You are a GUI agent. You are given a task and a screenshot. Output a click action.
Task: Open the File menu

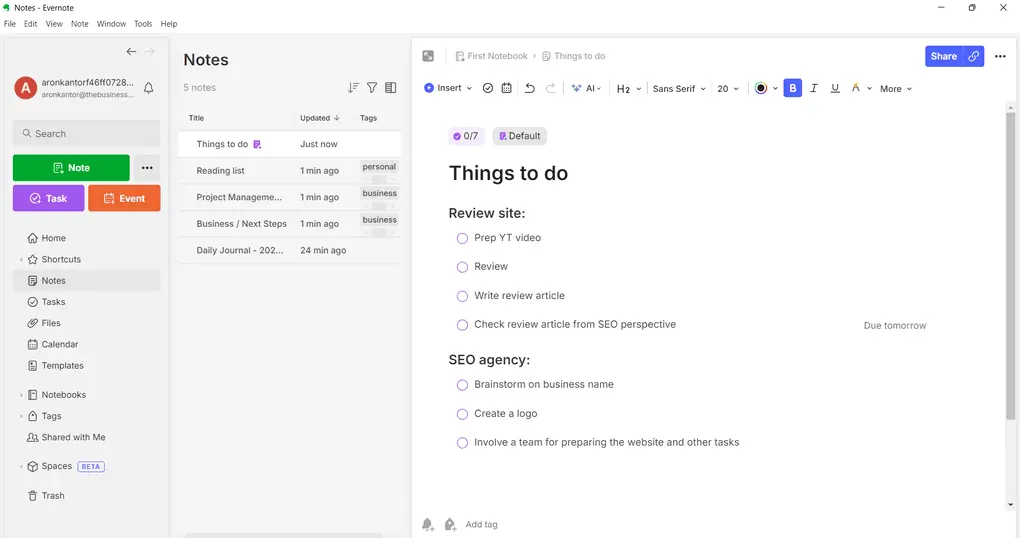pos(10,23)
